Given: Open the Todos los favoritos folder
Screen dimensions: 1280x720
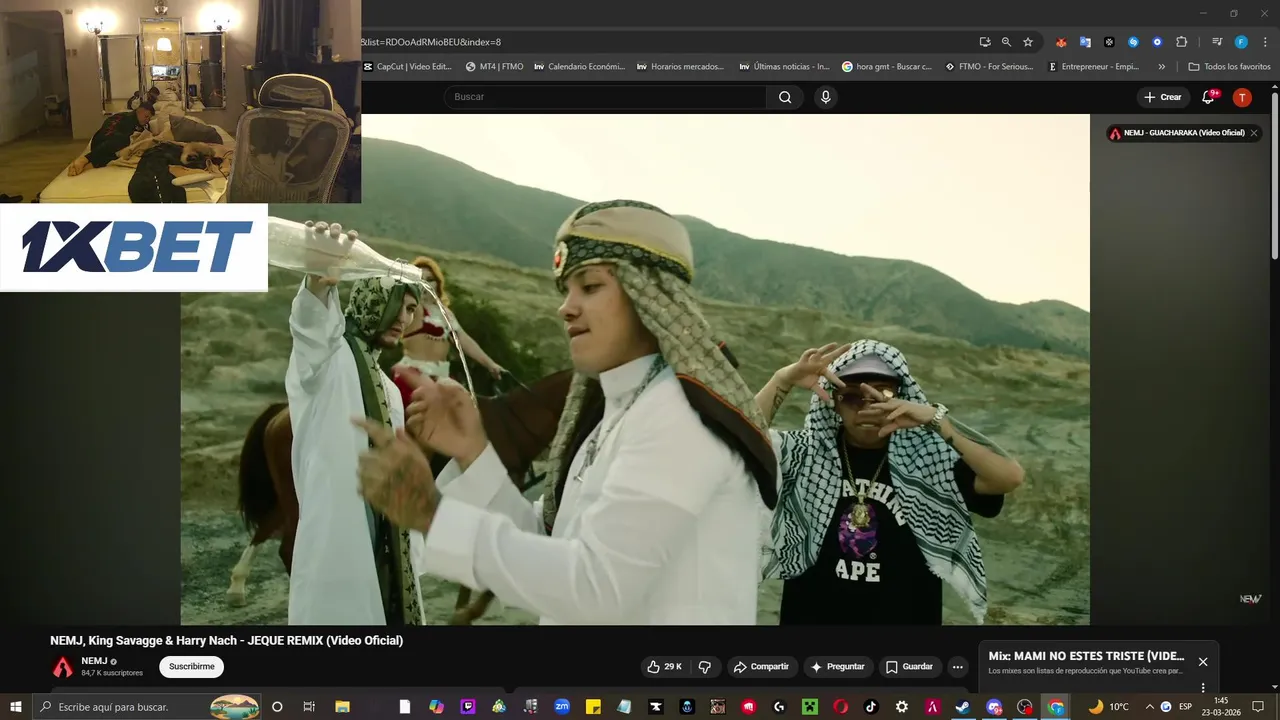Looking at the screenshot, I should [x=1229, y=67].
